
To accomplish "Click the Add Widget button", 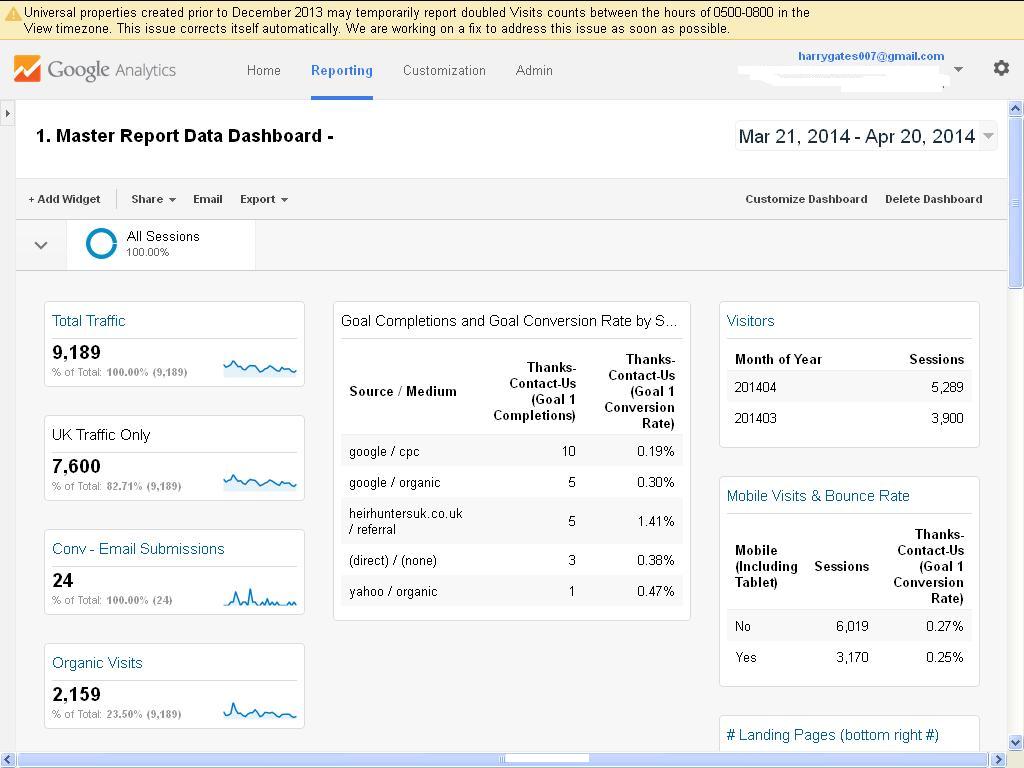I will coord(64,199).
